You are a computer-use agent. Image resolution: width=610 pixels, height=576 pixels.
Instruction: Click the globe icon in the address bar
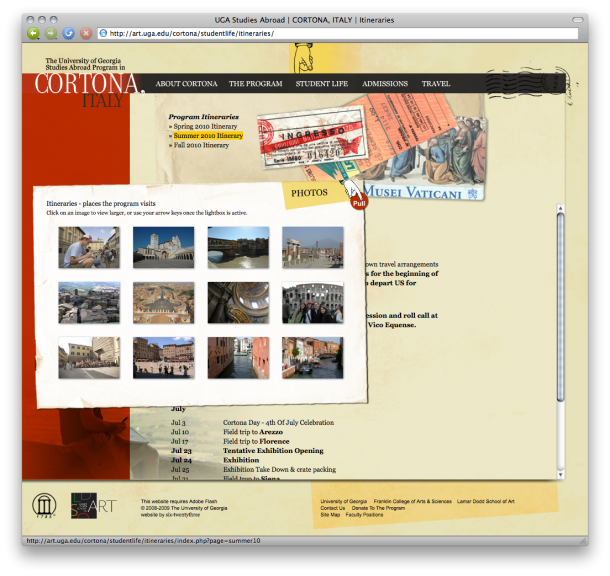point(103,33)
